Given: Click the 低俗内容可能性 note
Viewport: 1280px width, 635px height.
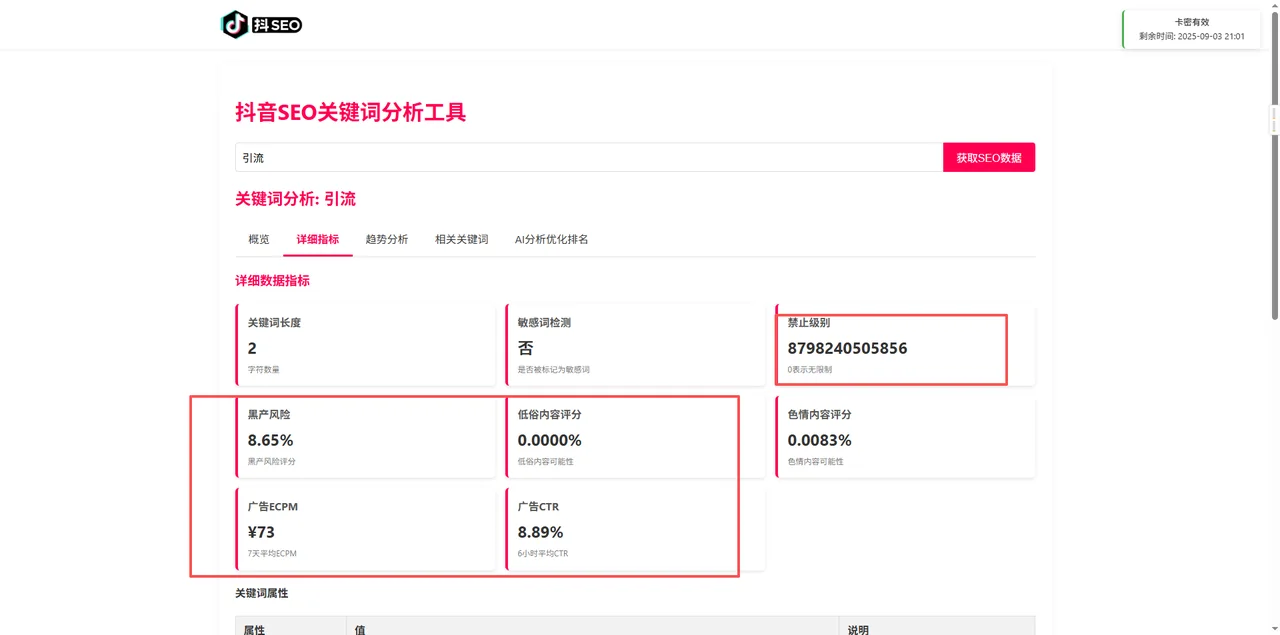Looking at the screenshot, I should [x=546, y=462].
